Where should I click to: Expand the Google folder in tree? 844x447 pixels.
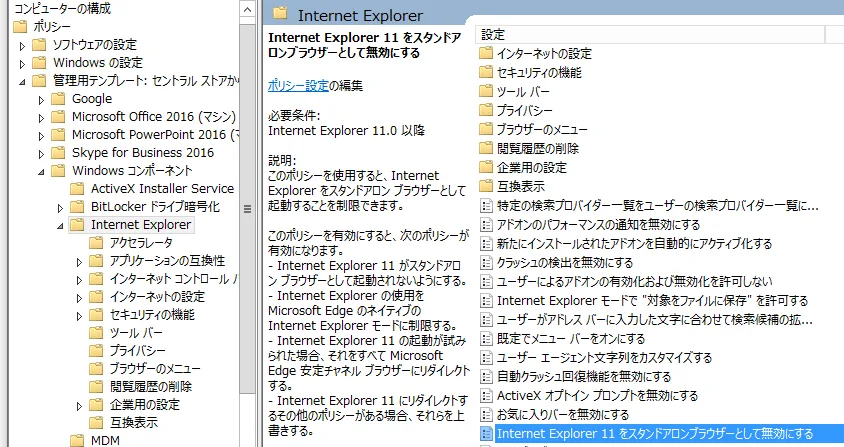point(42,99)
